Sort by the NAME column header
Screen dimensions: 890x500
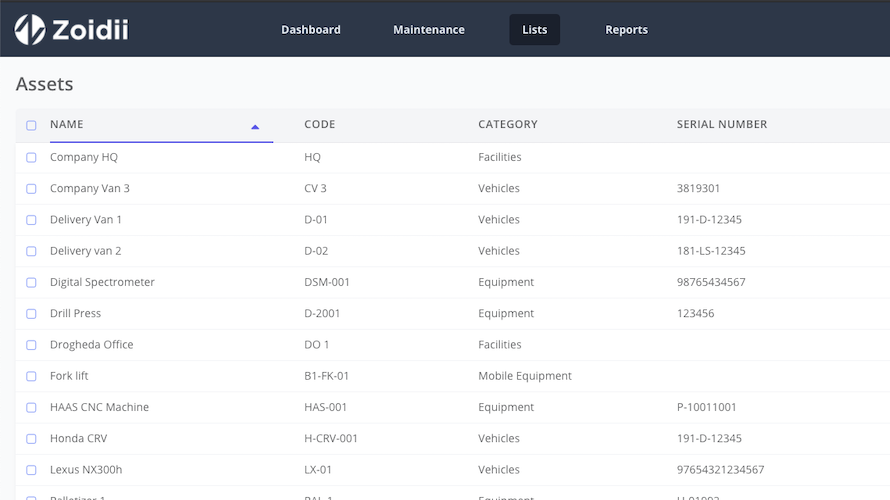tap(66, 124)
